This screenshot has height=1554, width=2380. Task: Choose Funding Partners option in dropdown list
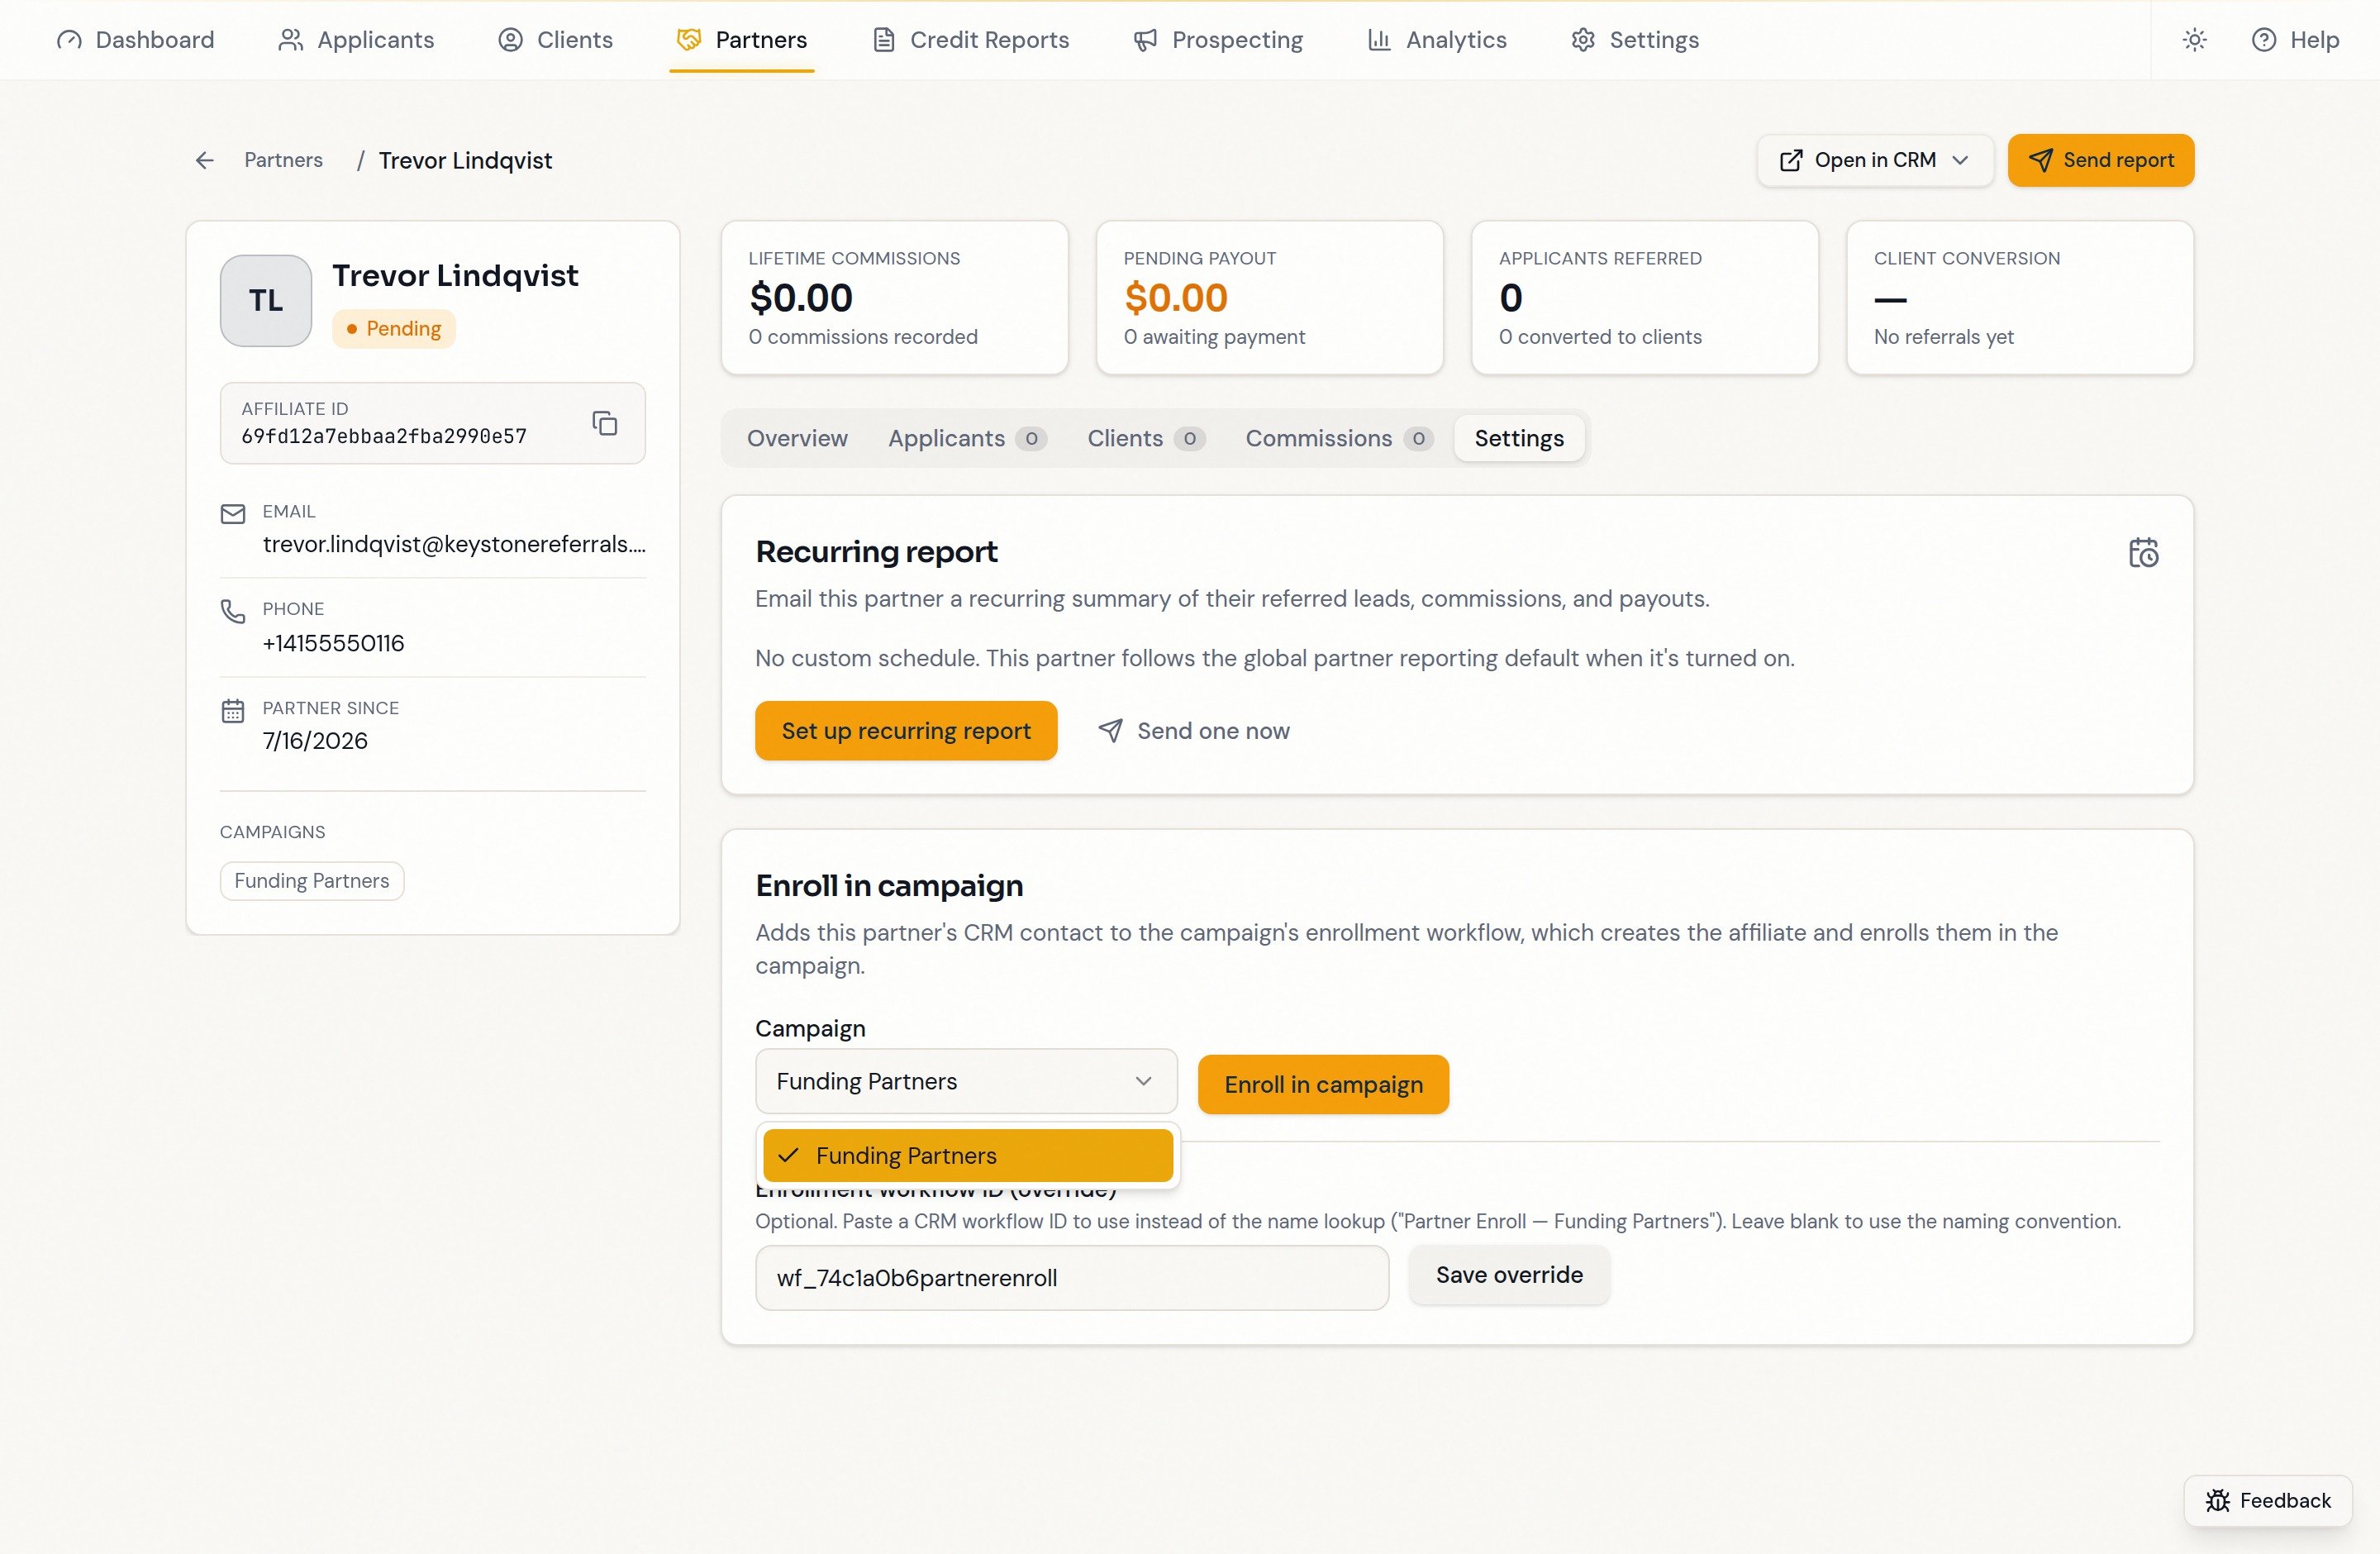(x=967, y=1155)
